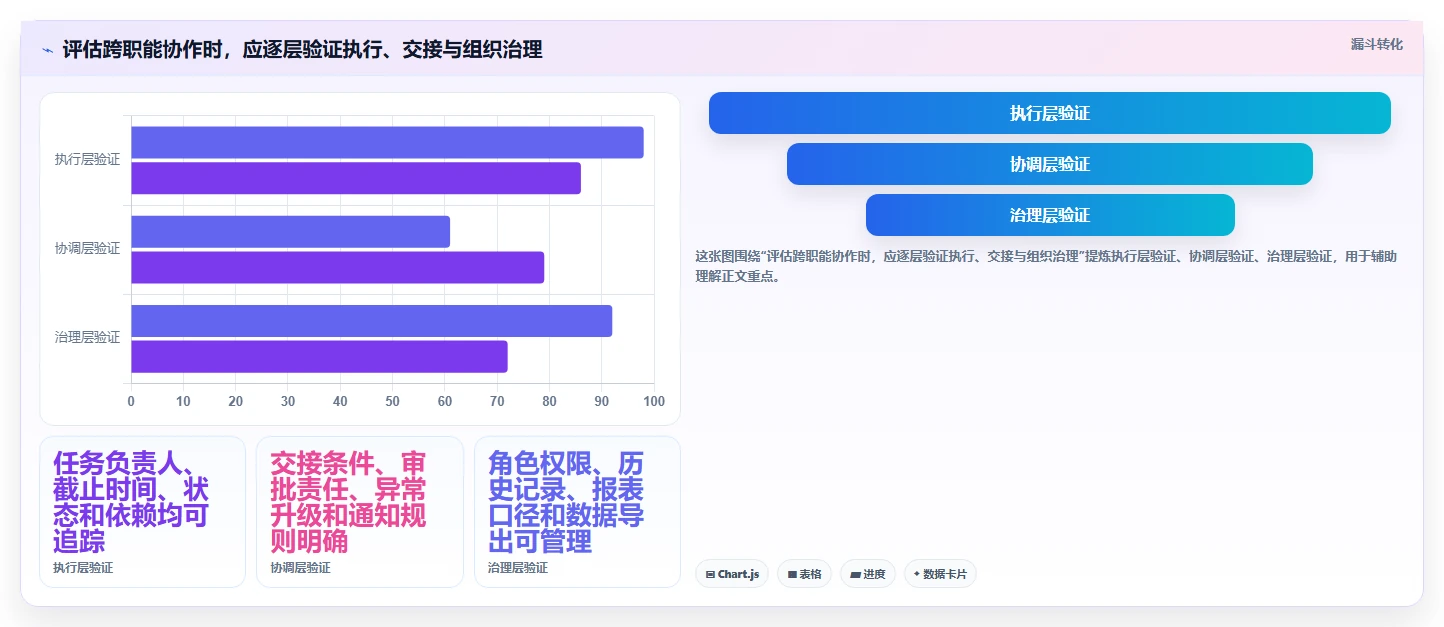Click the x-axis tick value 0

tap(131, 401)
